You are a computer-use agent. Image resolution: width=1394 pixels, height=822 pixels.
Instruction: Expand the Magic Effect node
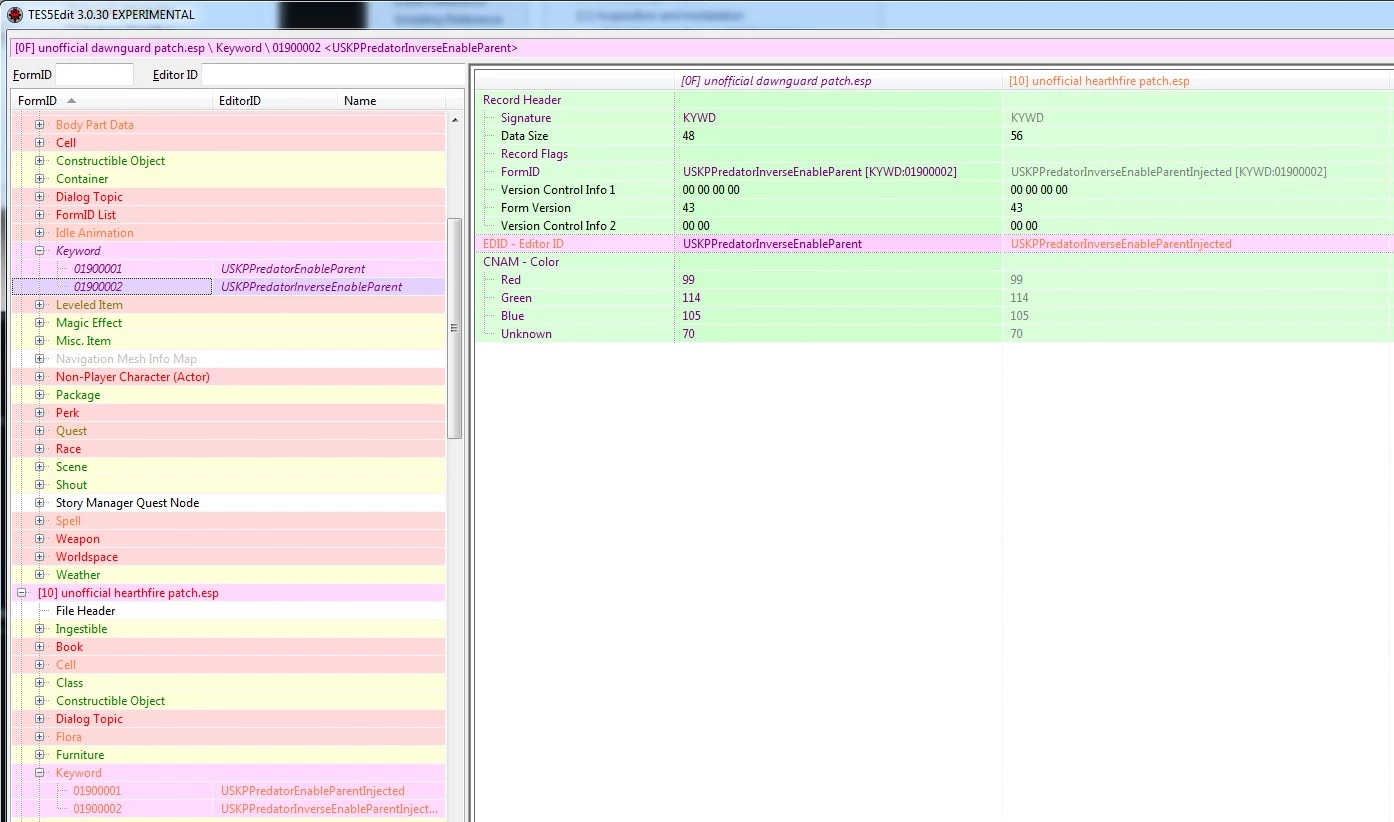[x=40, y=323]
